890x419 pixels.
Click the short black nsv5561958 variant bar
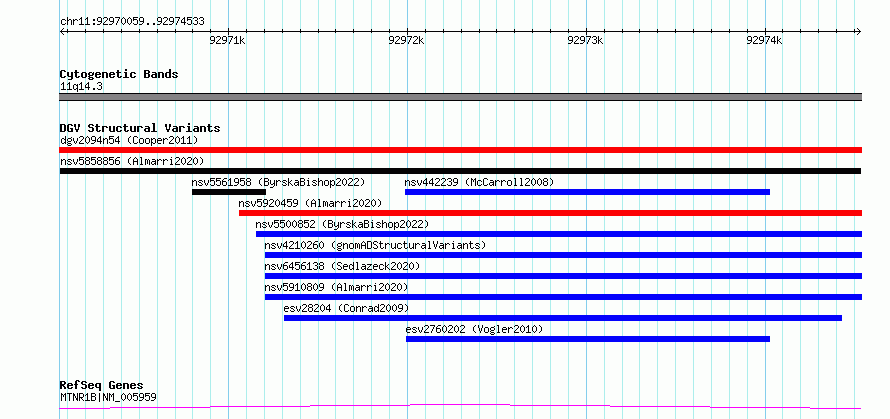point(229,192)
